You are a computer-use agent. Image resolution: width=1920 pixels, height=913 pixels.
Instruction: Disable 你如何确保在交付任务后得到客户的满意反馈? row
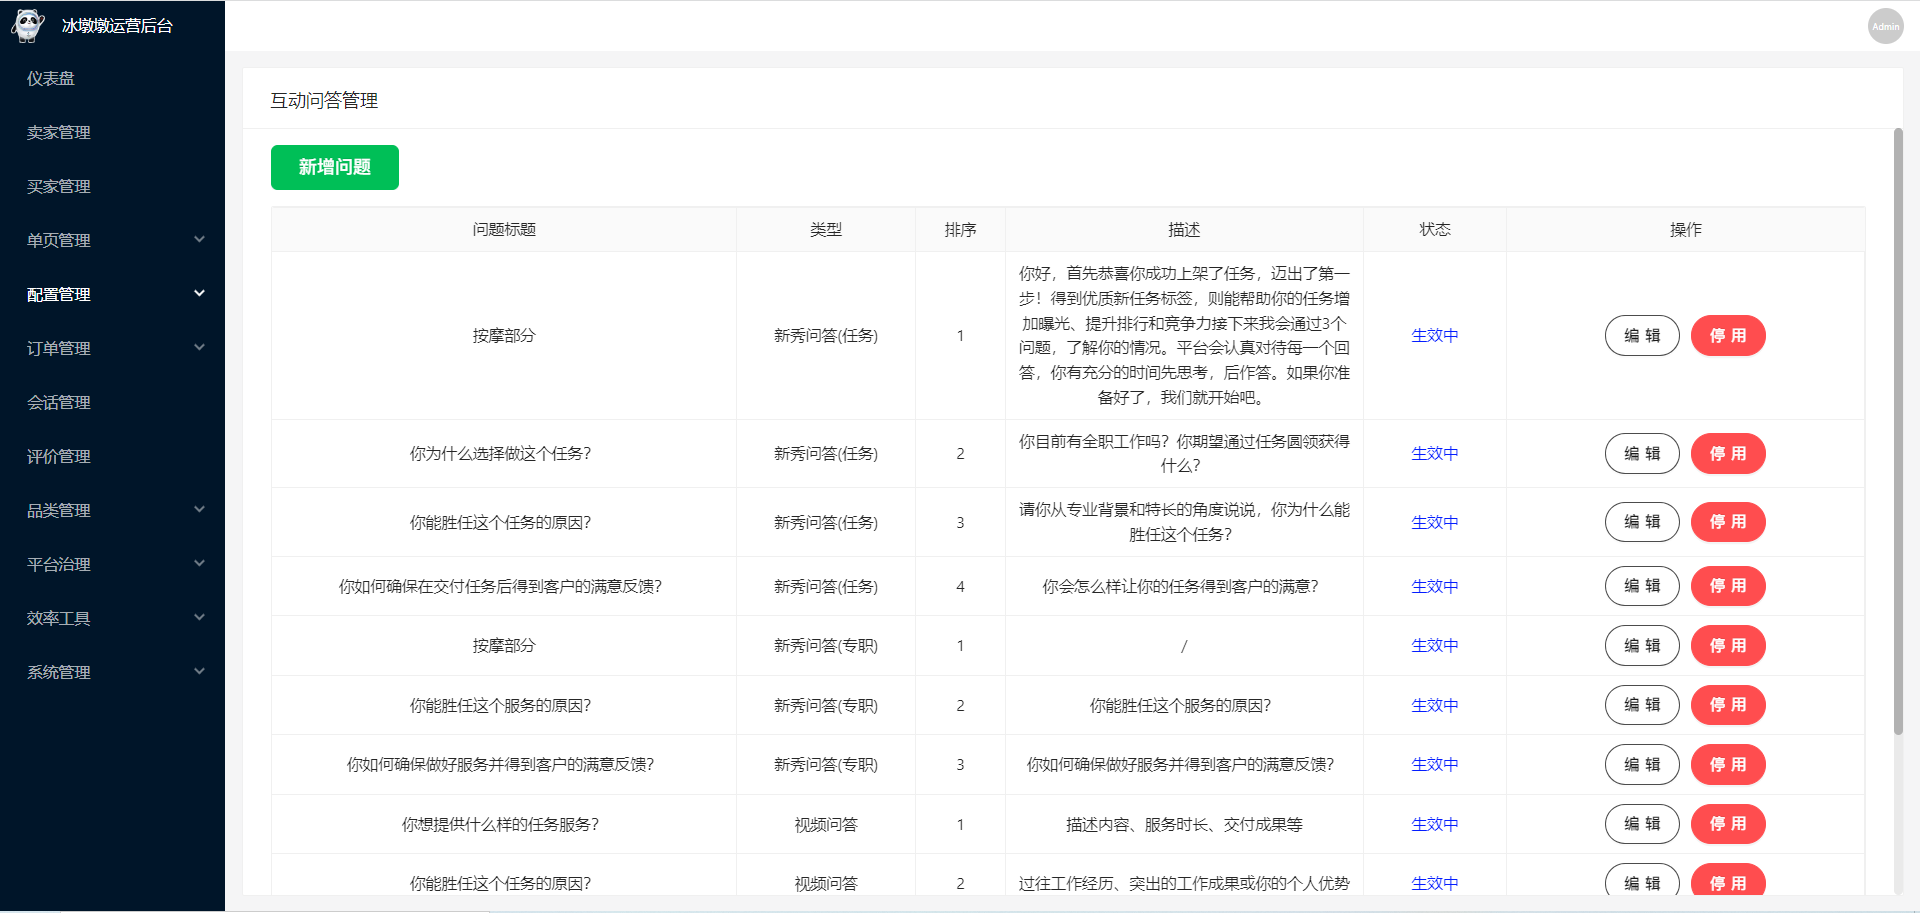1728,586
